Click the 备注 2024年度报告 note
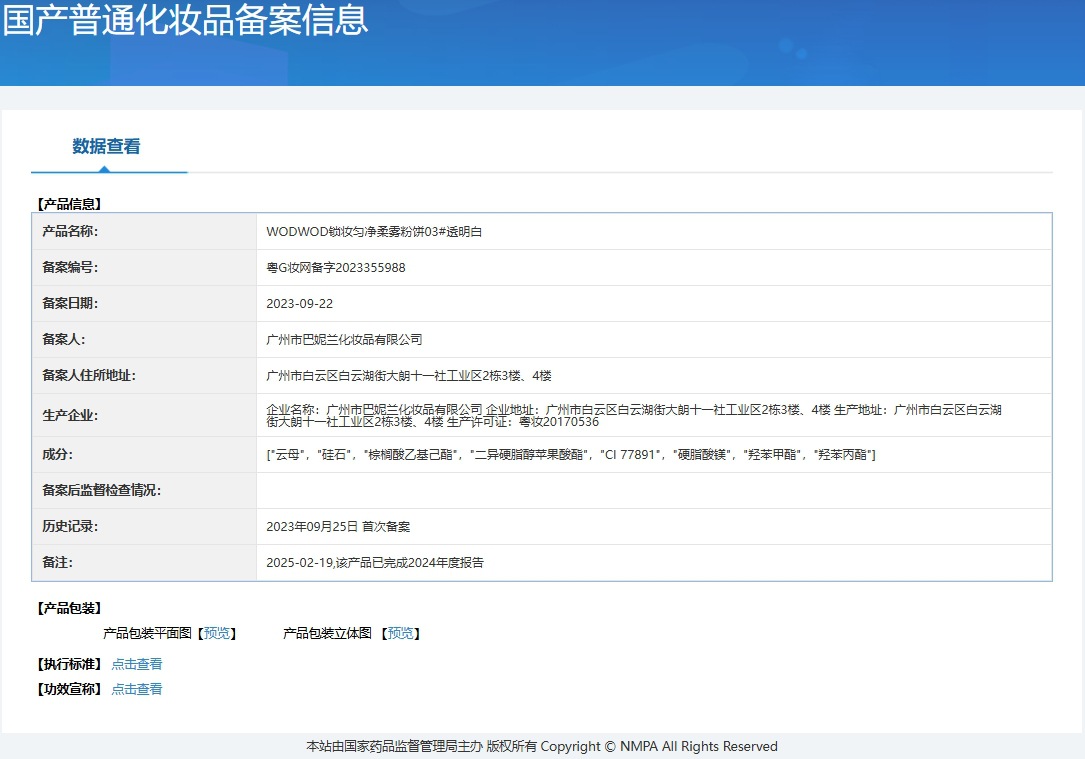 tap(375, 563)
